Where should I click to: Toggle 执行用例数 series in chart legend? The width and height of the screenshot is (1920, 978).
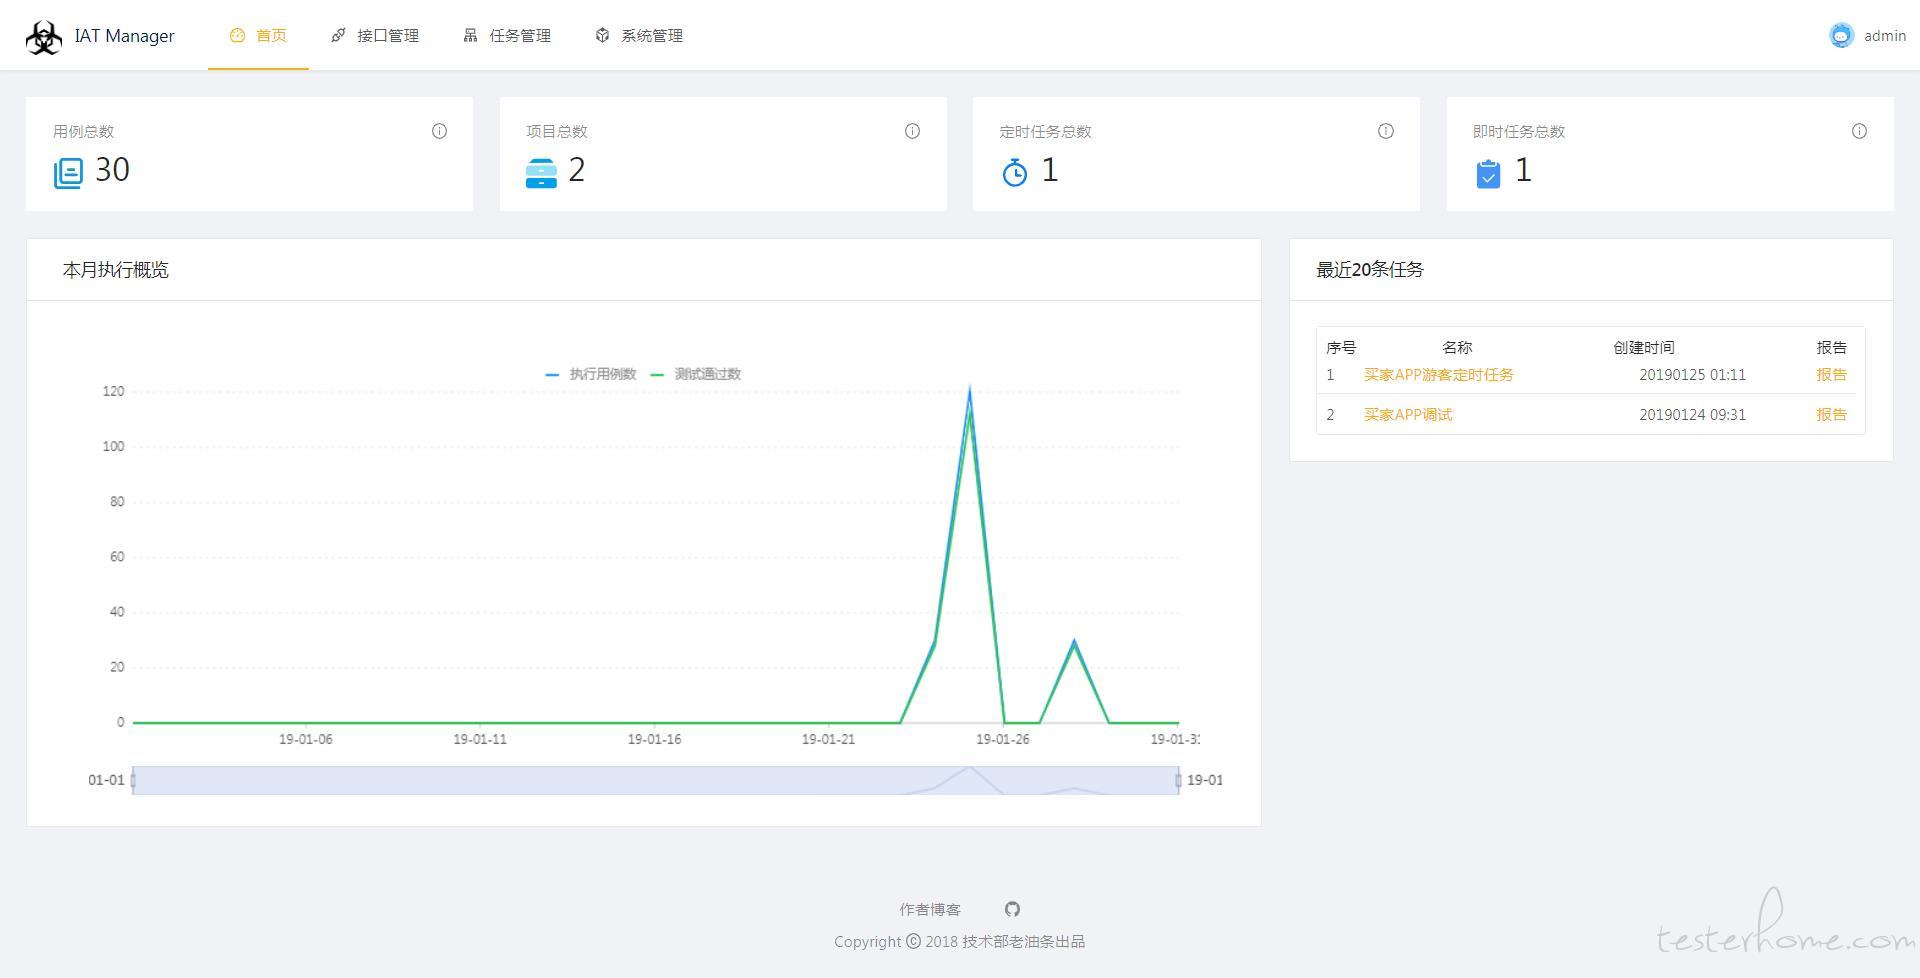click(x=592, y=374)
